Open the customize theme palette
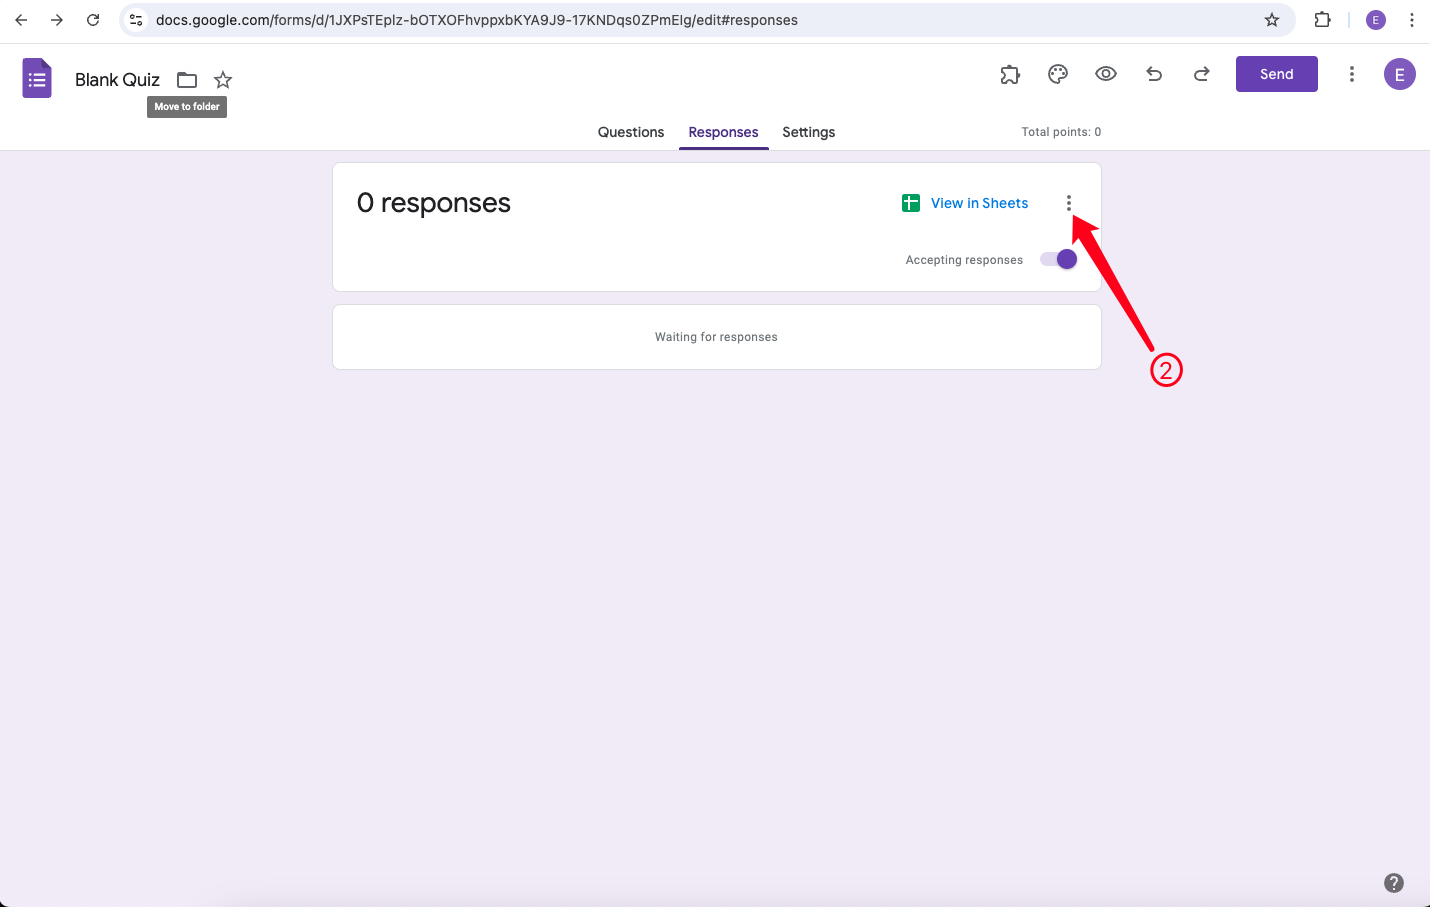This screenshot has width=1430, height=907. 1058,74
